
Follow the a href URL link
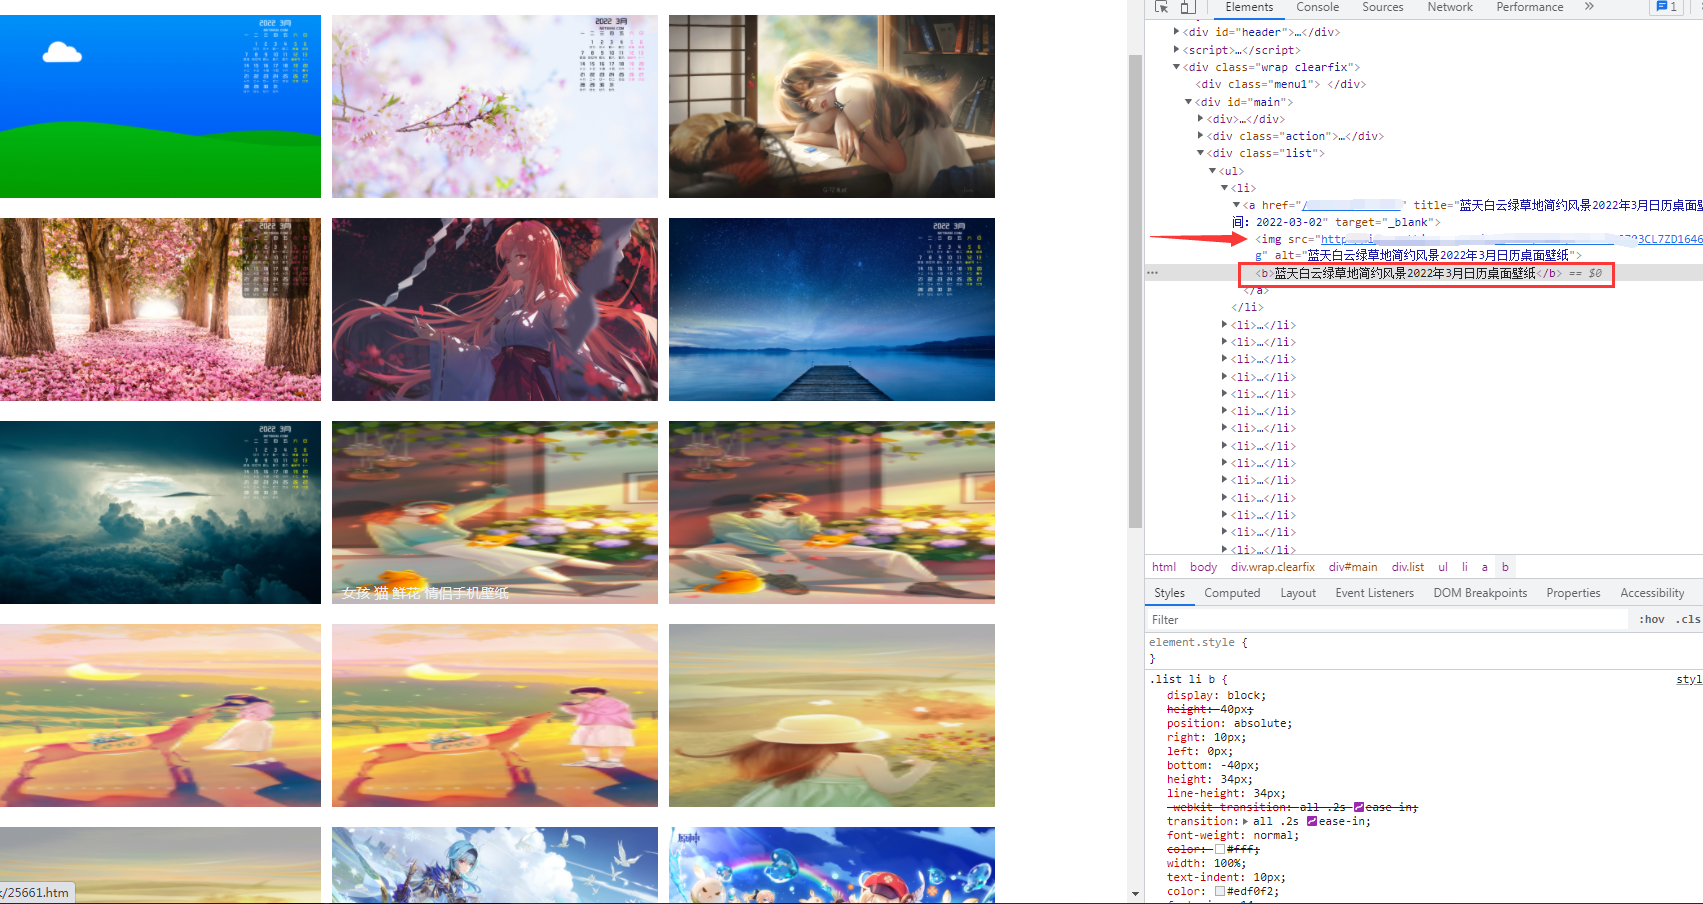pyautogui.click(x=1354, y=205)
